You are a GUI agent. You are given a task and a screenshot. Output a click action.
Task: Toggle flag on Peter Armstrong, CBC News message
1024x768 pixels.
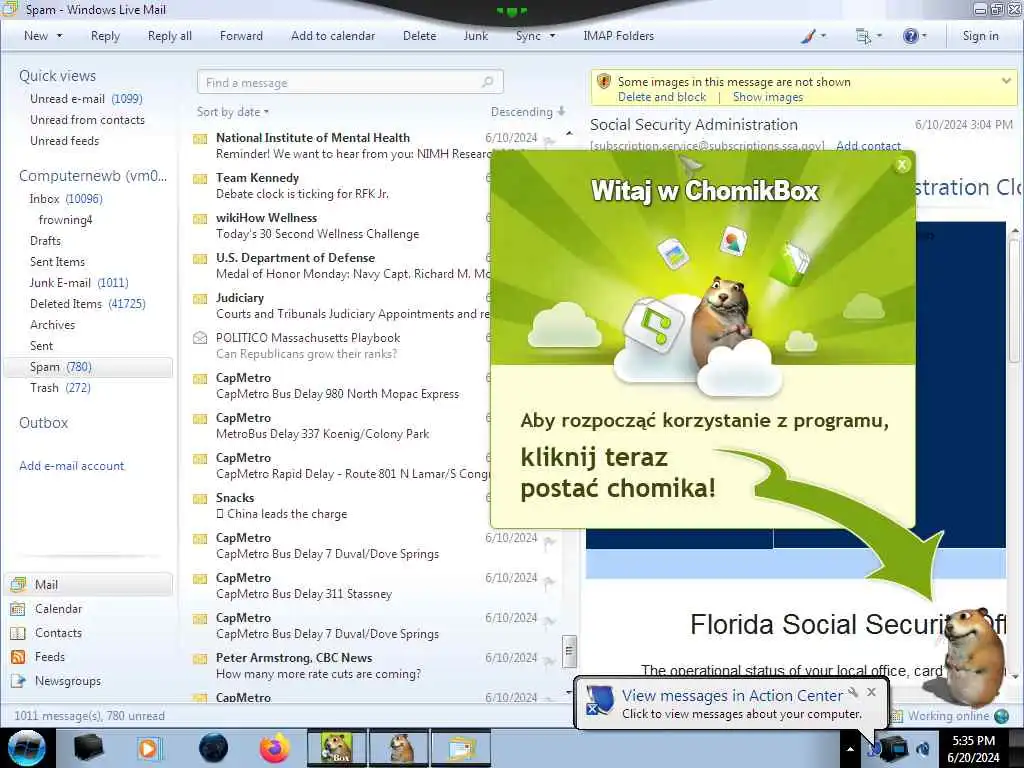tap(549, 660)
